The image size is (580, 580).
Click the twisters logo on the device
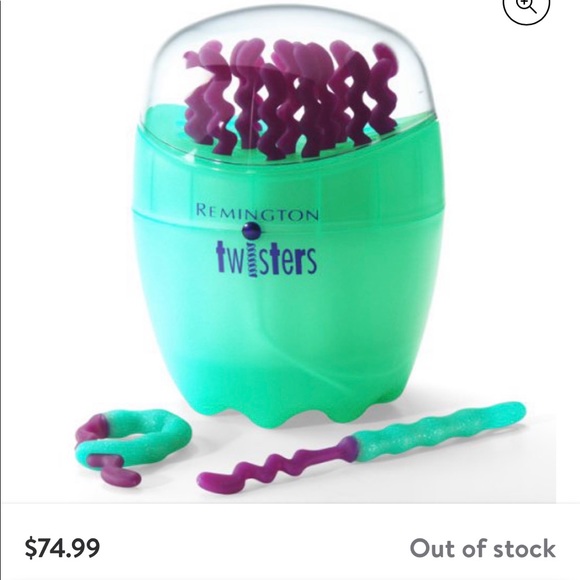pyautogui.click(x=266, y=258)
